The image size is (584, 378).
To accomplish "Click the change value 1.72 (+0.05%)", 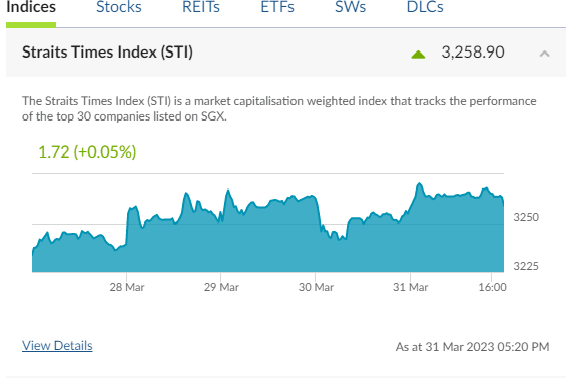I will (x=87, y=152).
